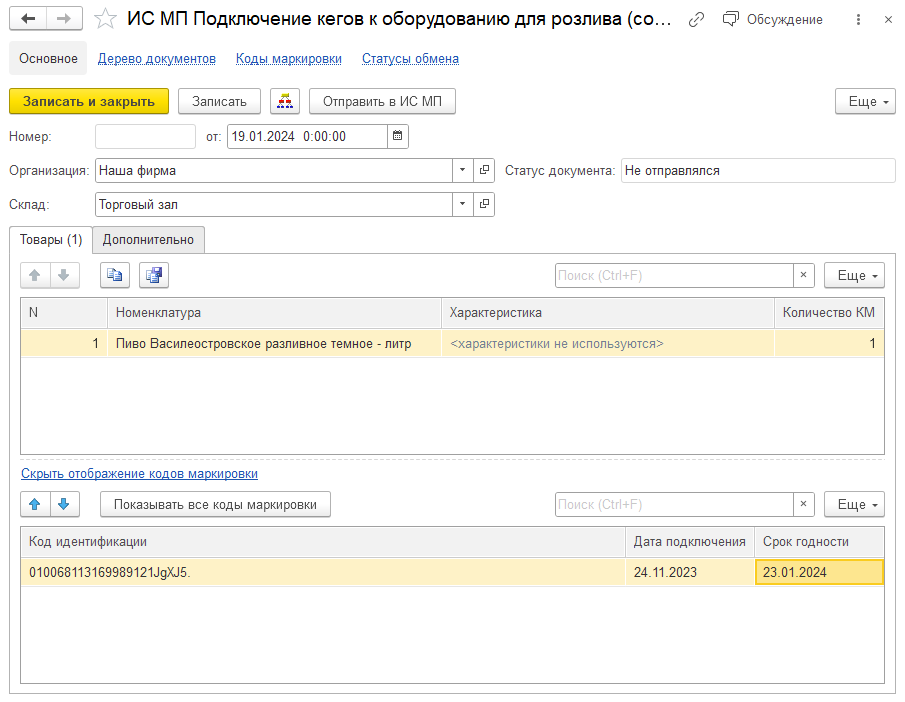Click the back navigation arrow
This screenshot has width=905, height=702.
point(28,19)
